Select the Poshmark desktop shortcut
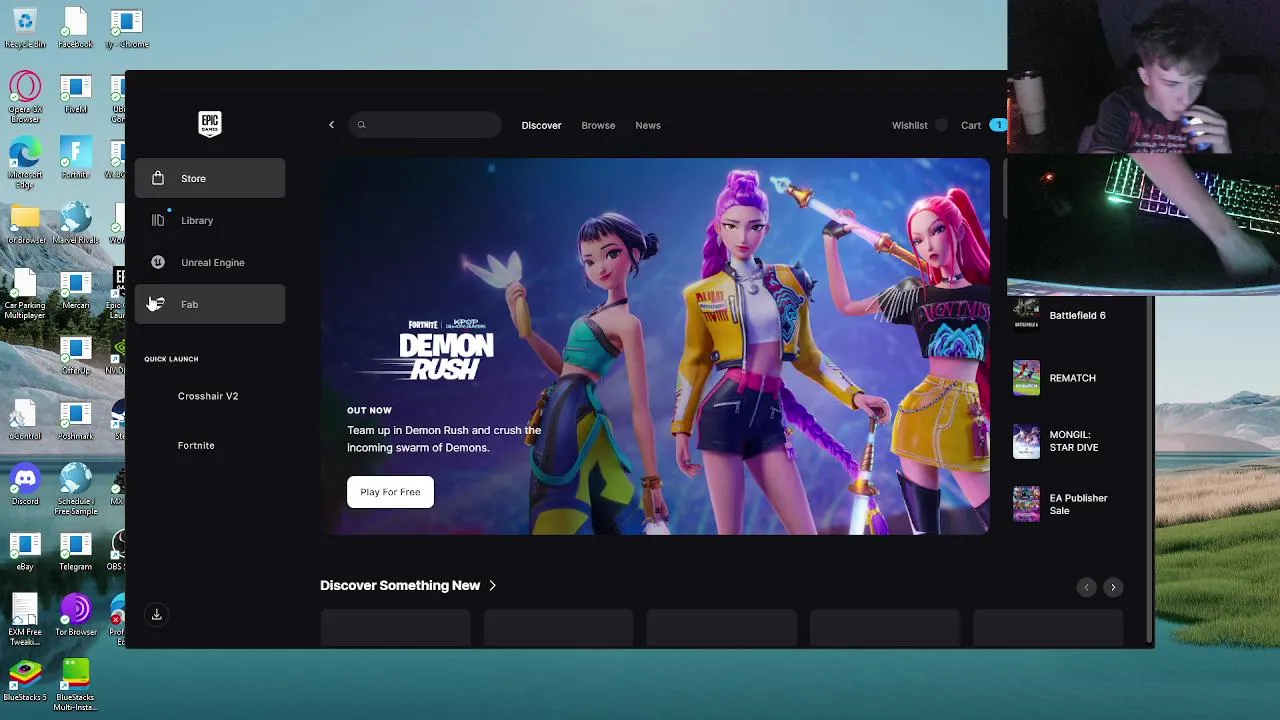 tap(75, 420)
